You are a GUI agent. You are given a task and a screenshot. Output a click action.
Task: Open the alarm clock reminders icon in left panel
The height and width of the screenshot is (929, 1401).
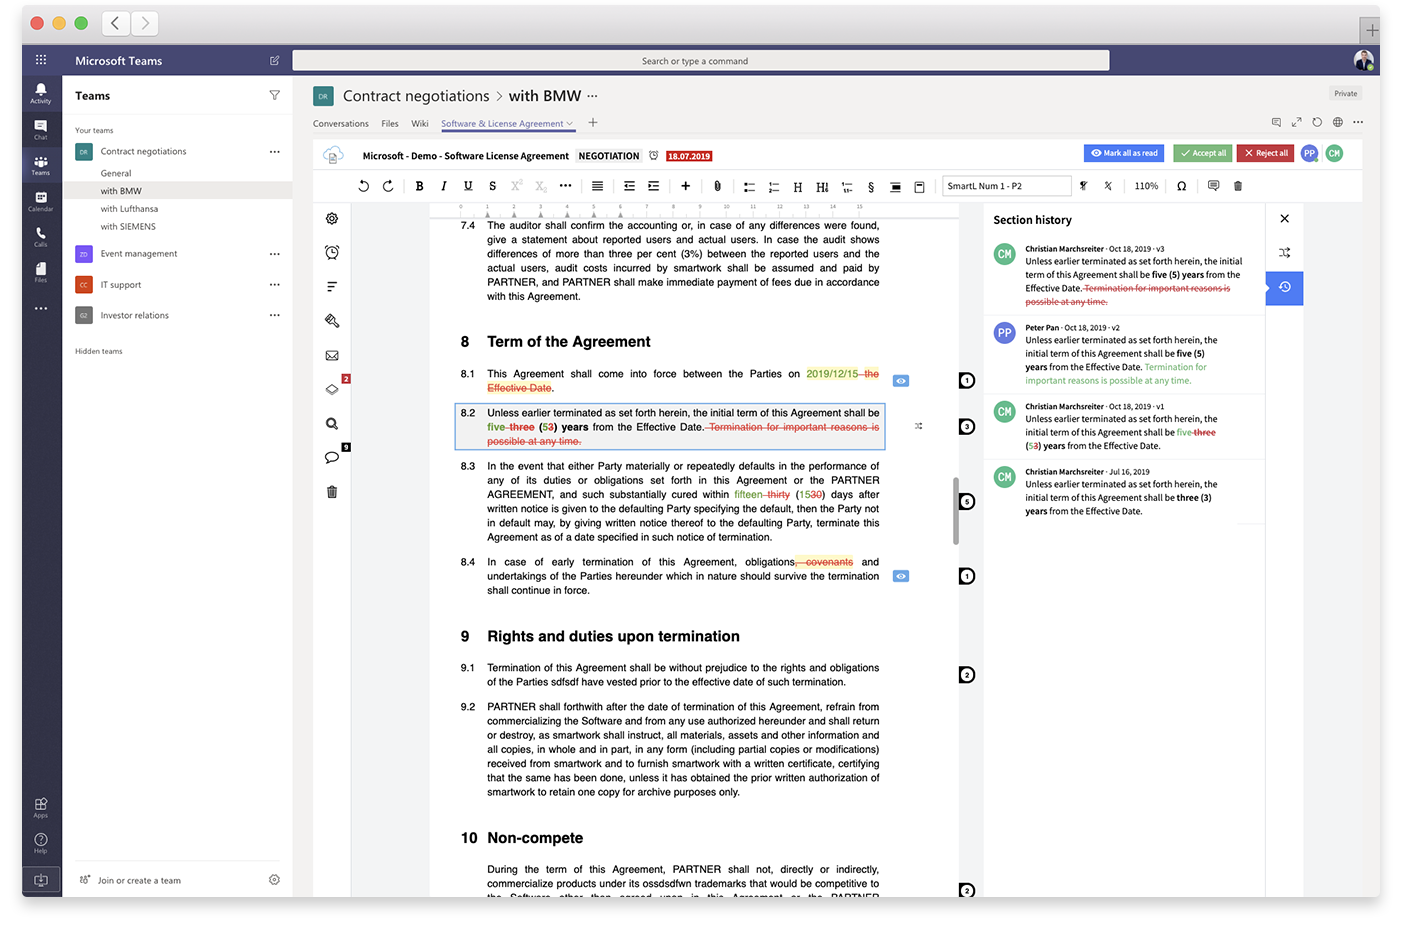click(332, 253)
